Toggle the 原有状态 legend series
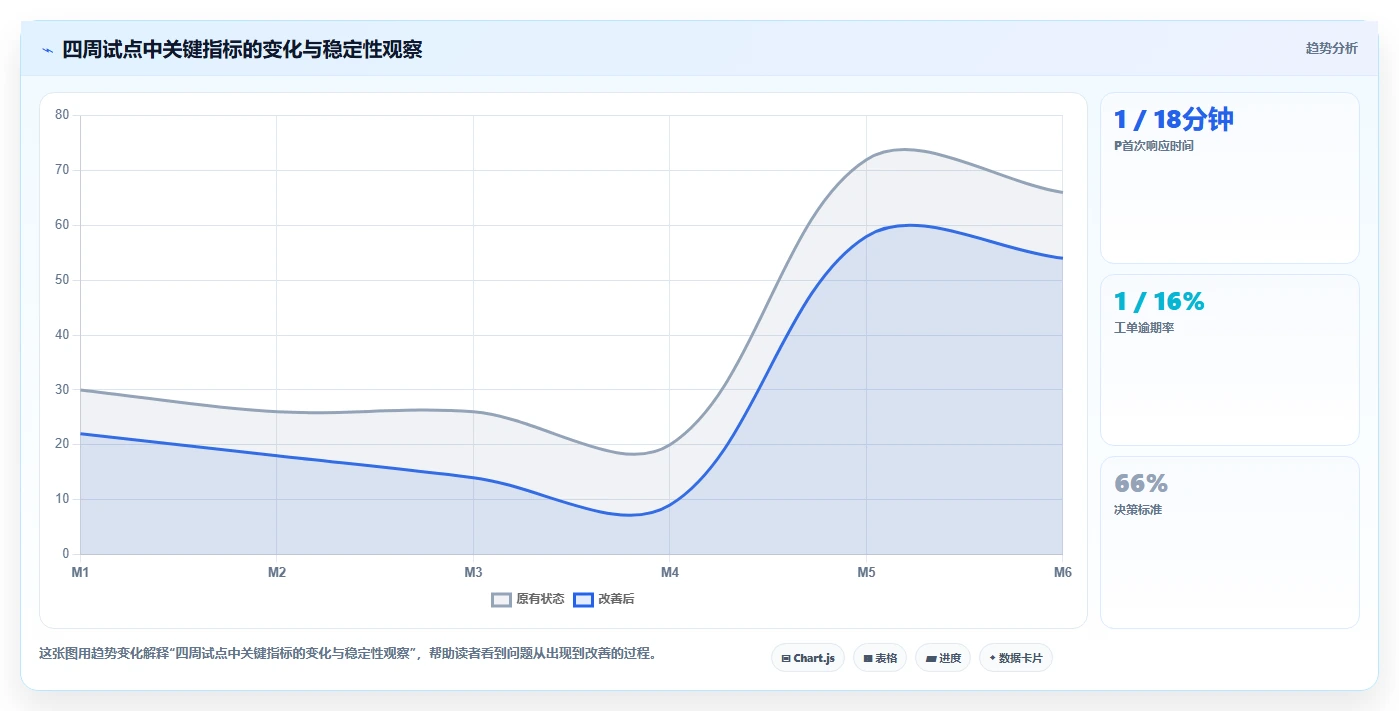Viewport: 1399px width, 711px height. pyautogui.click(x=528, y=599)
